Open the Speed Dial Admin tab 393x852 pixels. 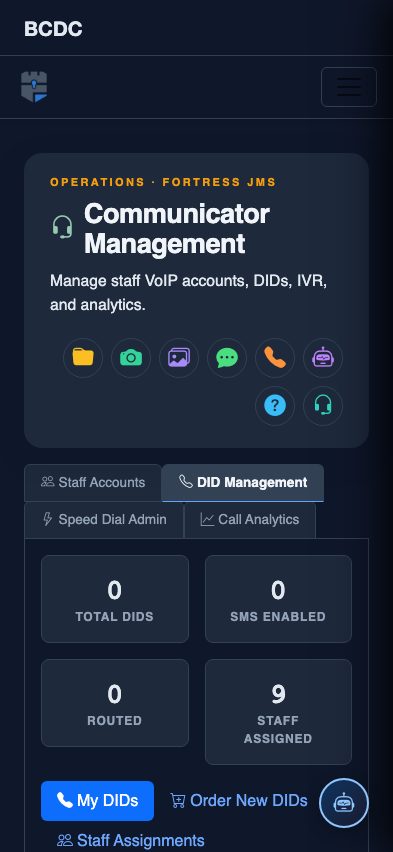point(104,520)
